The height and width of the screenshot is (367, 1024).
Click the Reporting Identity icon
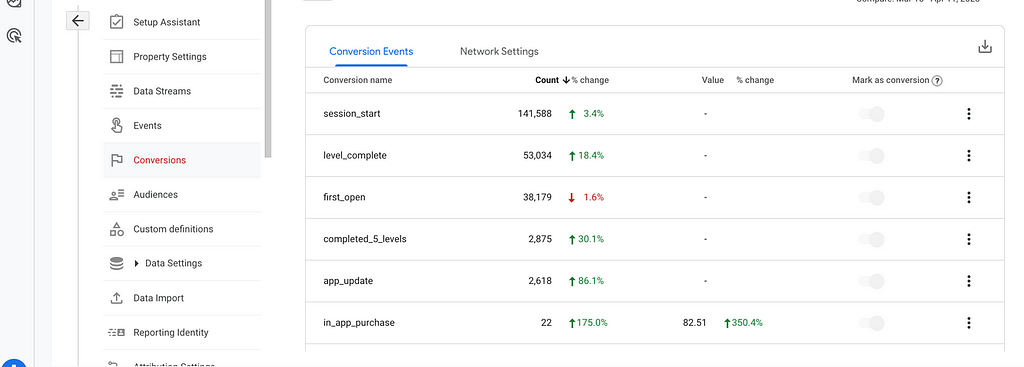pos(116,332)
